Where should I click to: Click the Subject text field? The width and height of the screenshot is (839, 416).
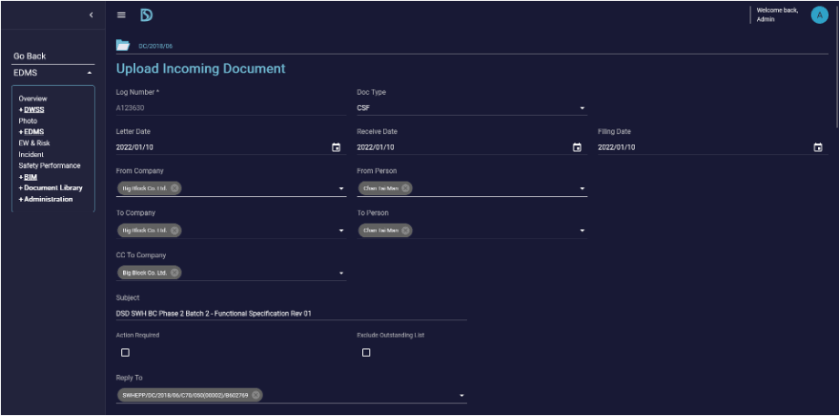(x=290, y=313)
